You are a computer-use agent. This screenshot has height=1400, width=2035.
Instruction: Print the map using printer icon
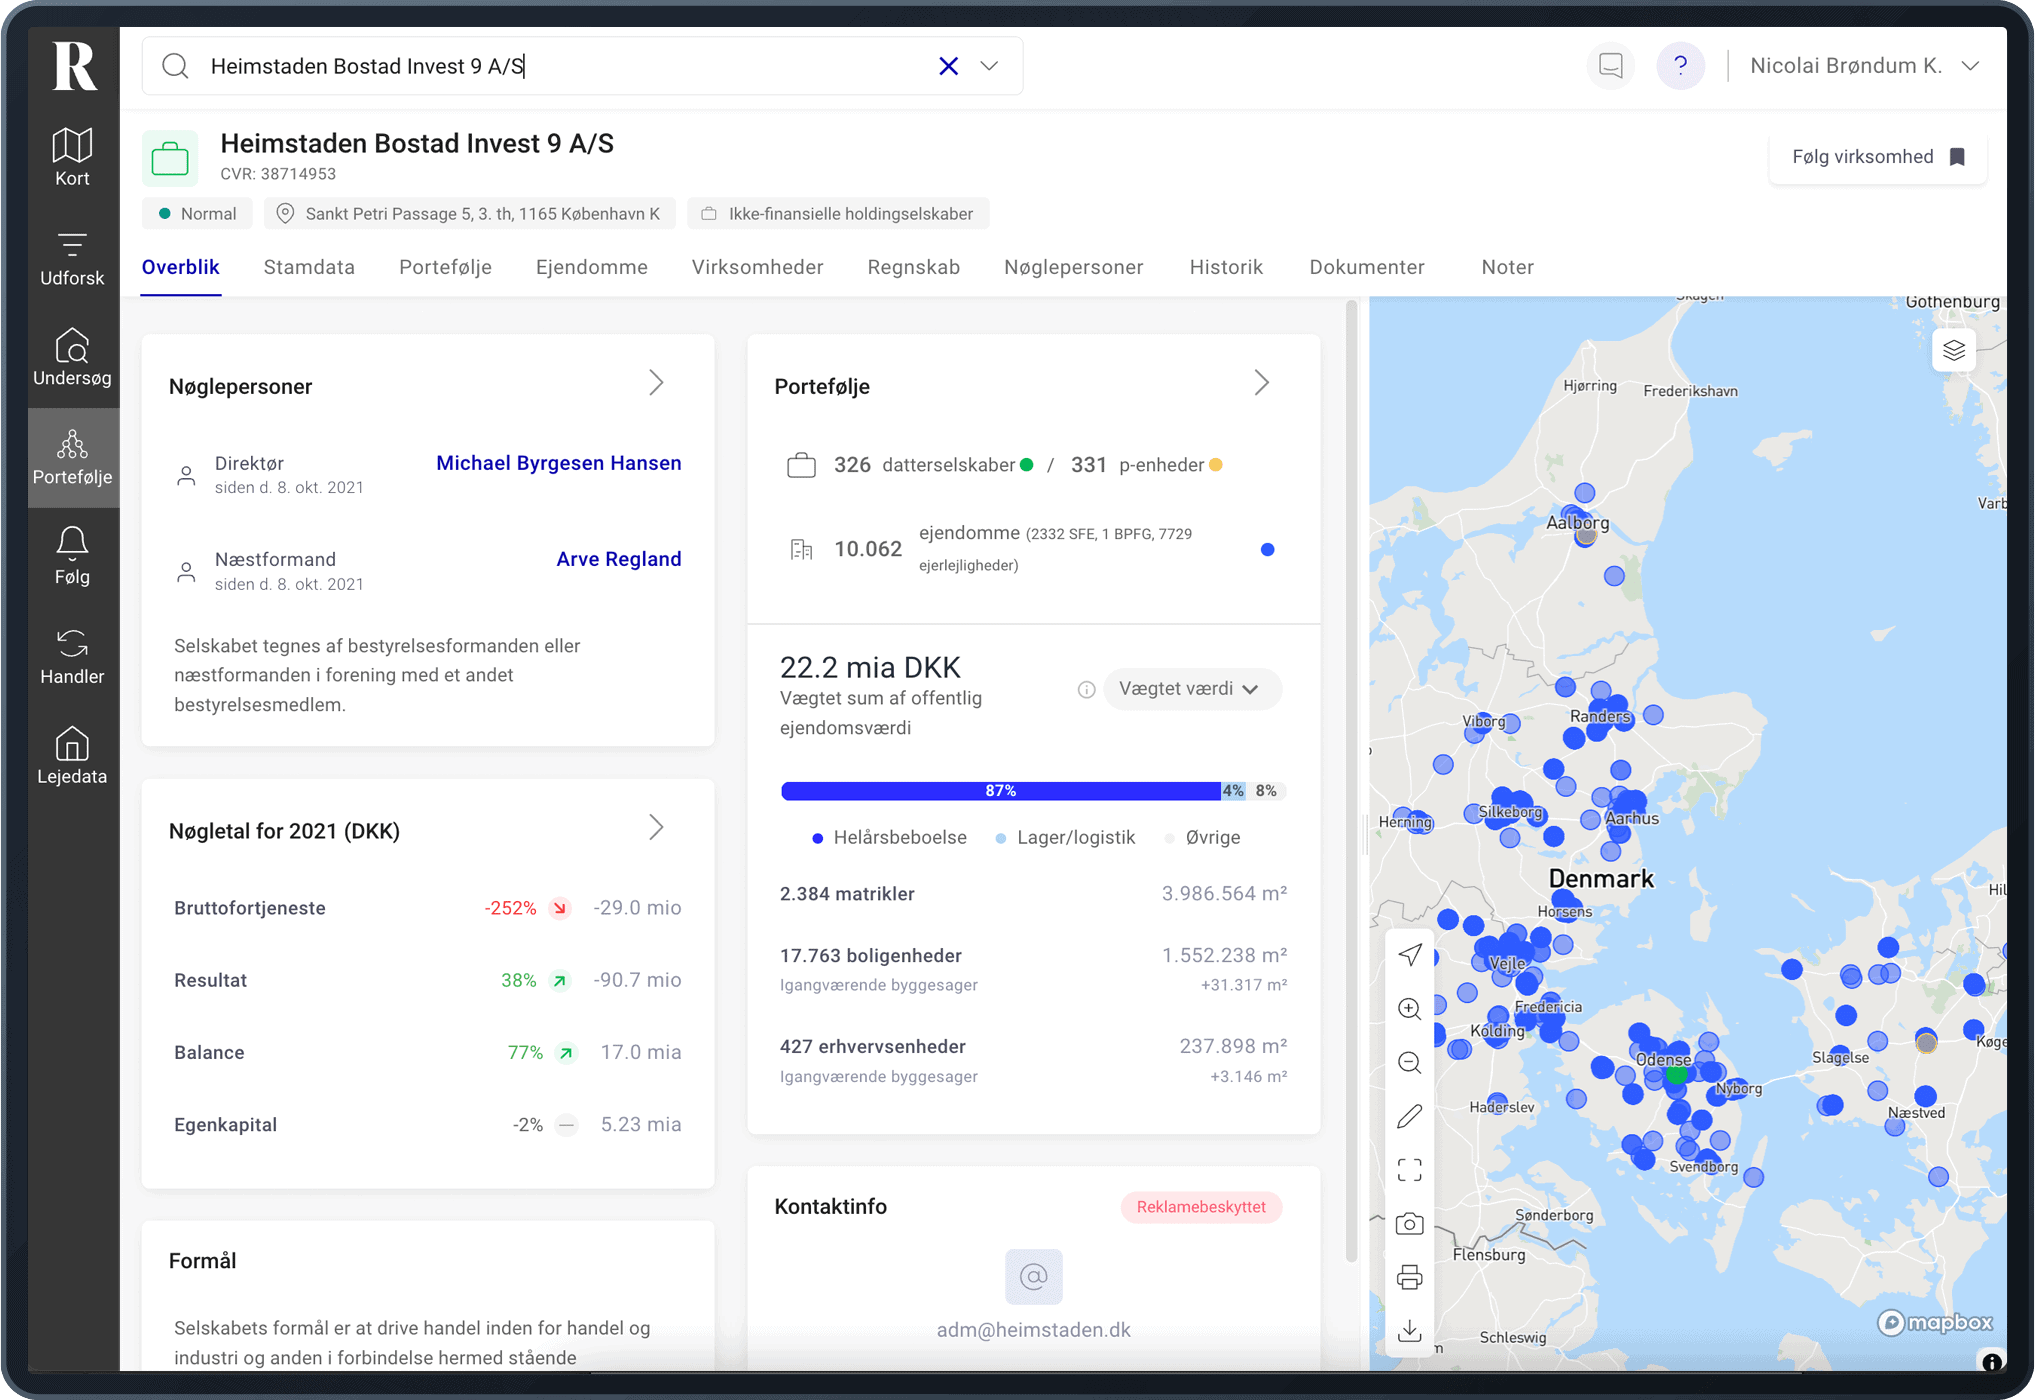tap(1409, 1277)
